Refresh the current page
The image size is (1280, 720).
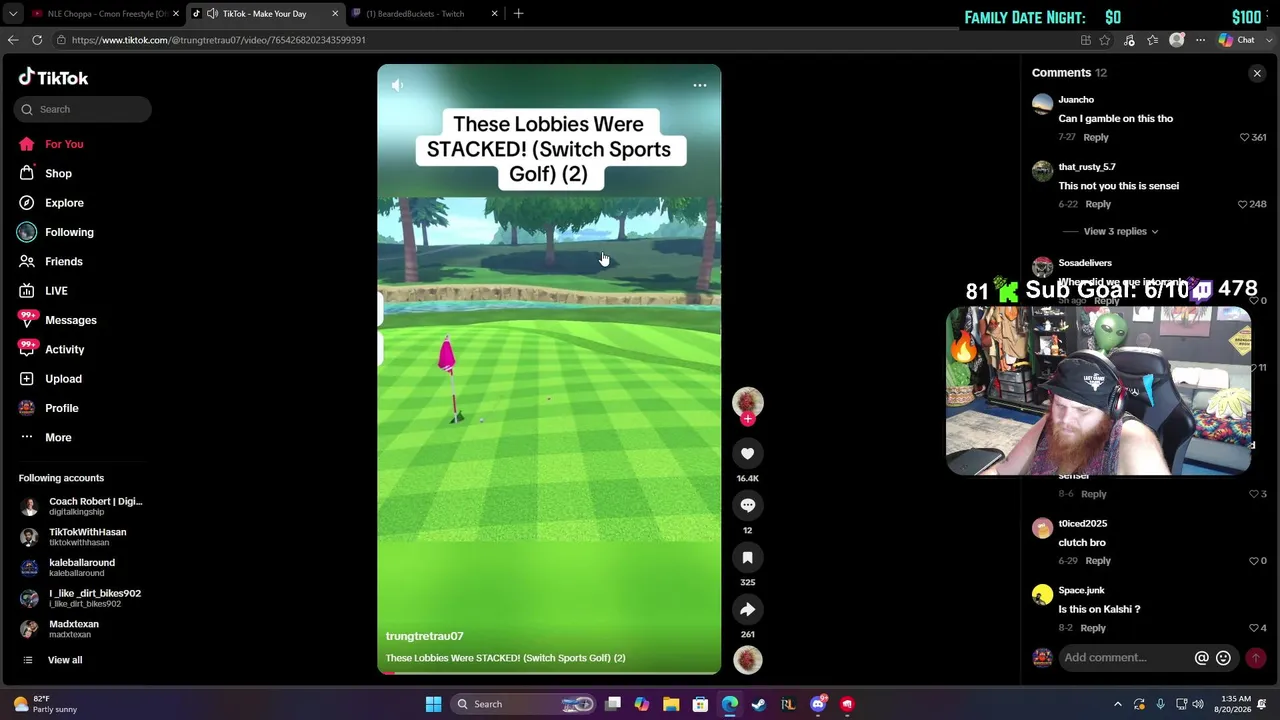[37, 40]
